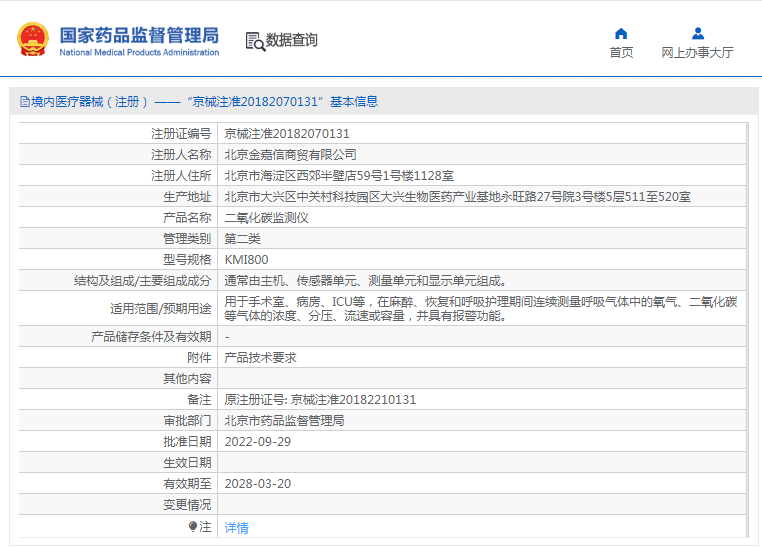Click the lightbulb icon beside 注
Image resolution: width=762 pixels, height=548 pixels.
click(x=193, y=526)
